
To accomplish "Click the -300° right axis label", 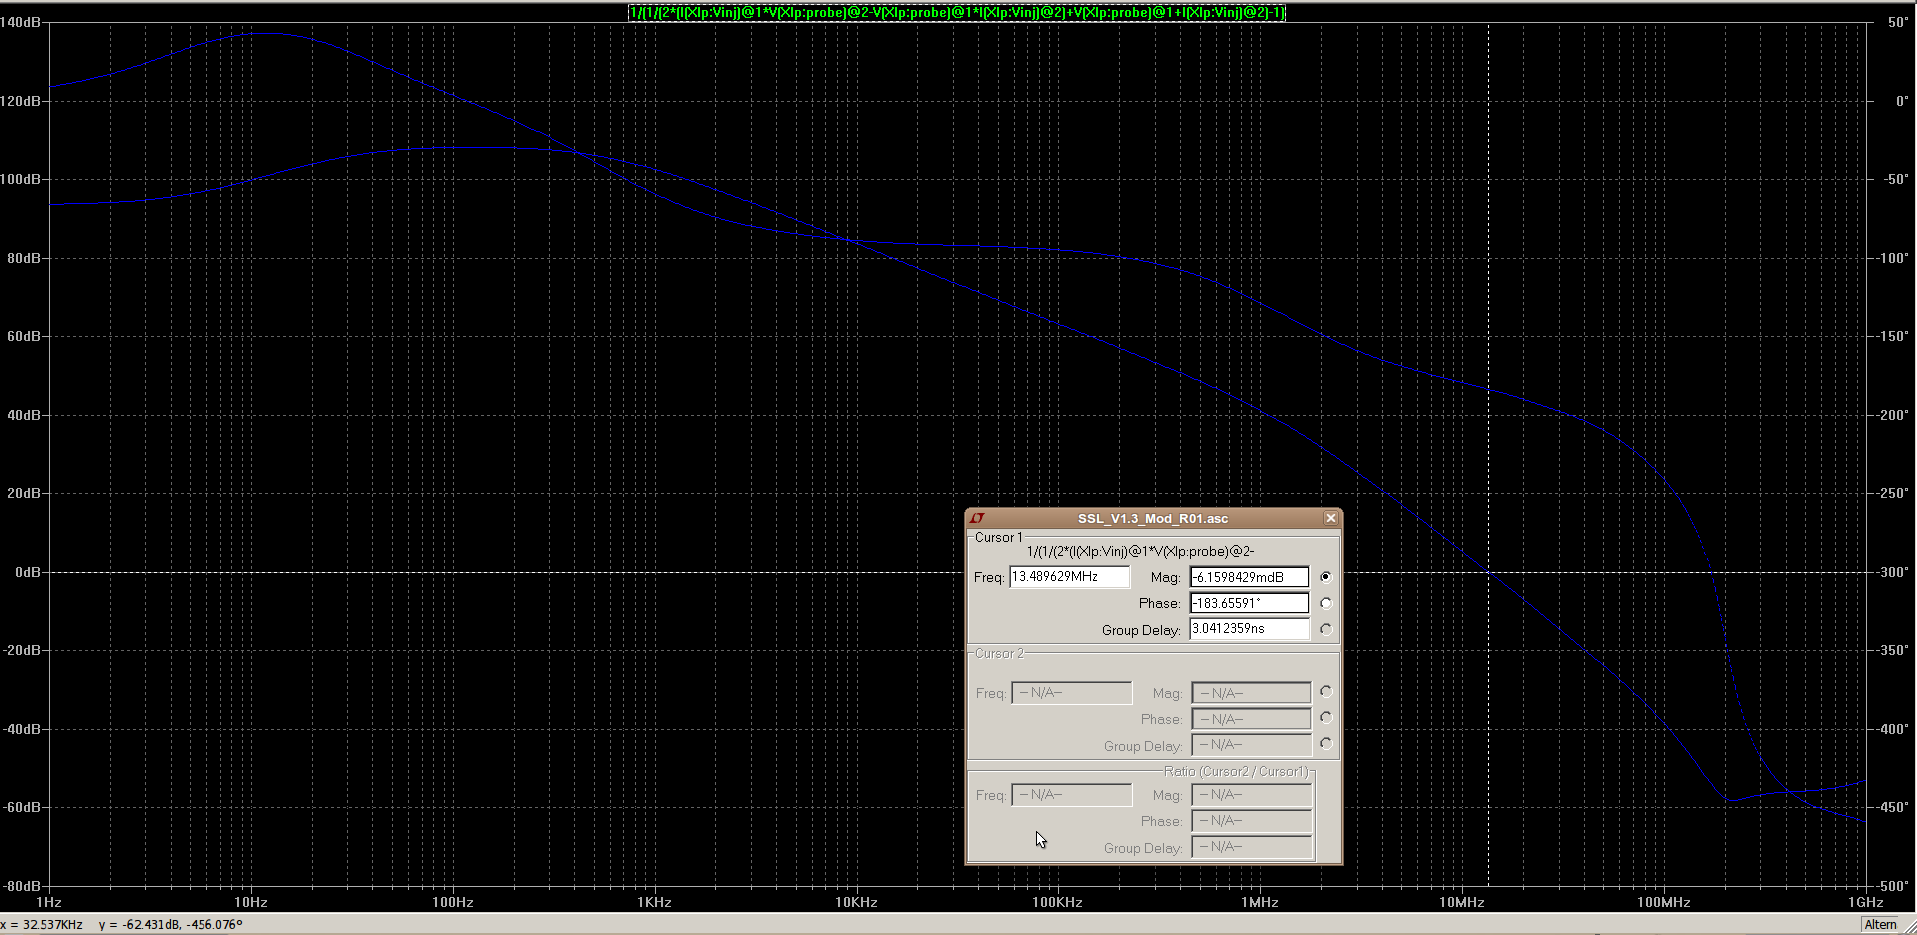I will tap(1893, 572).
